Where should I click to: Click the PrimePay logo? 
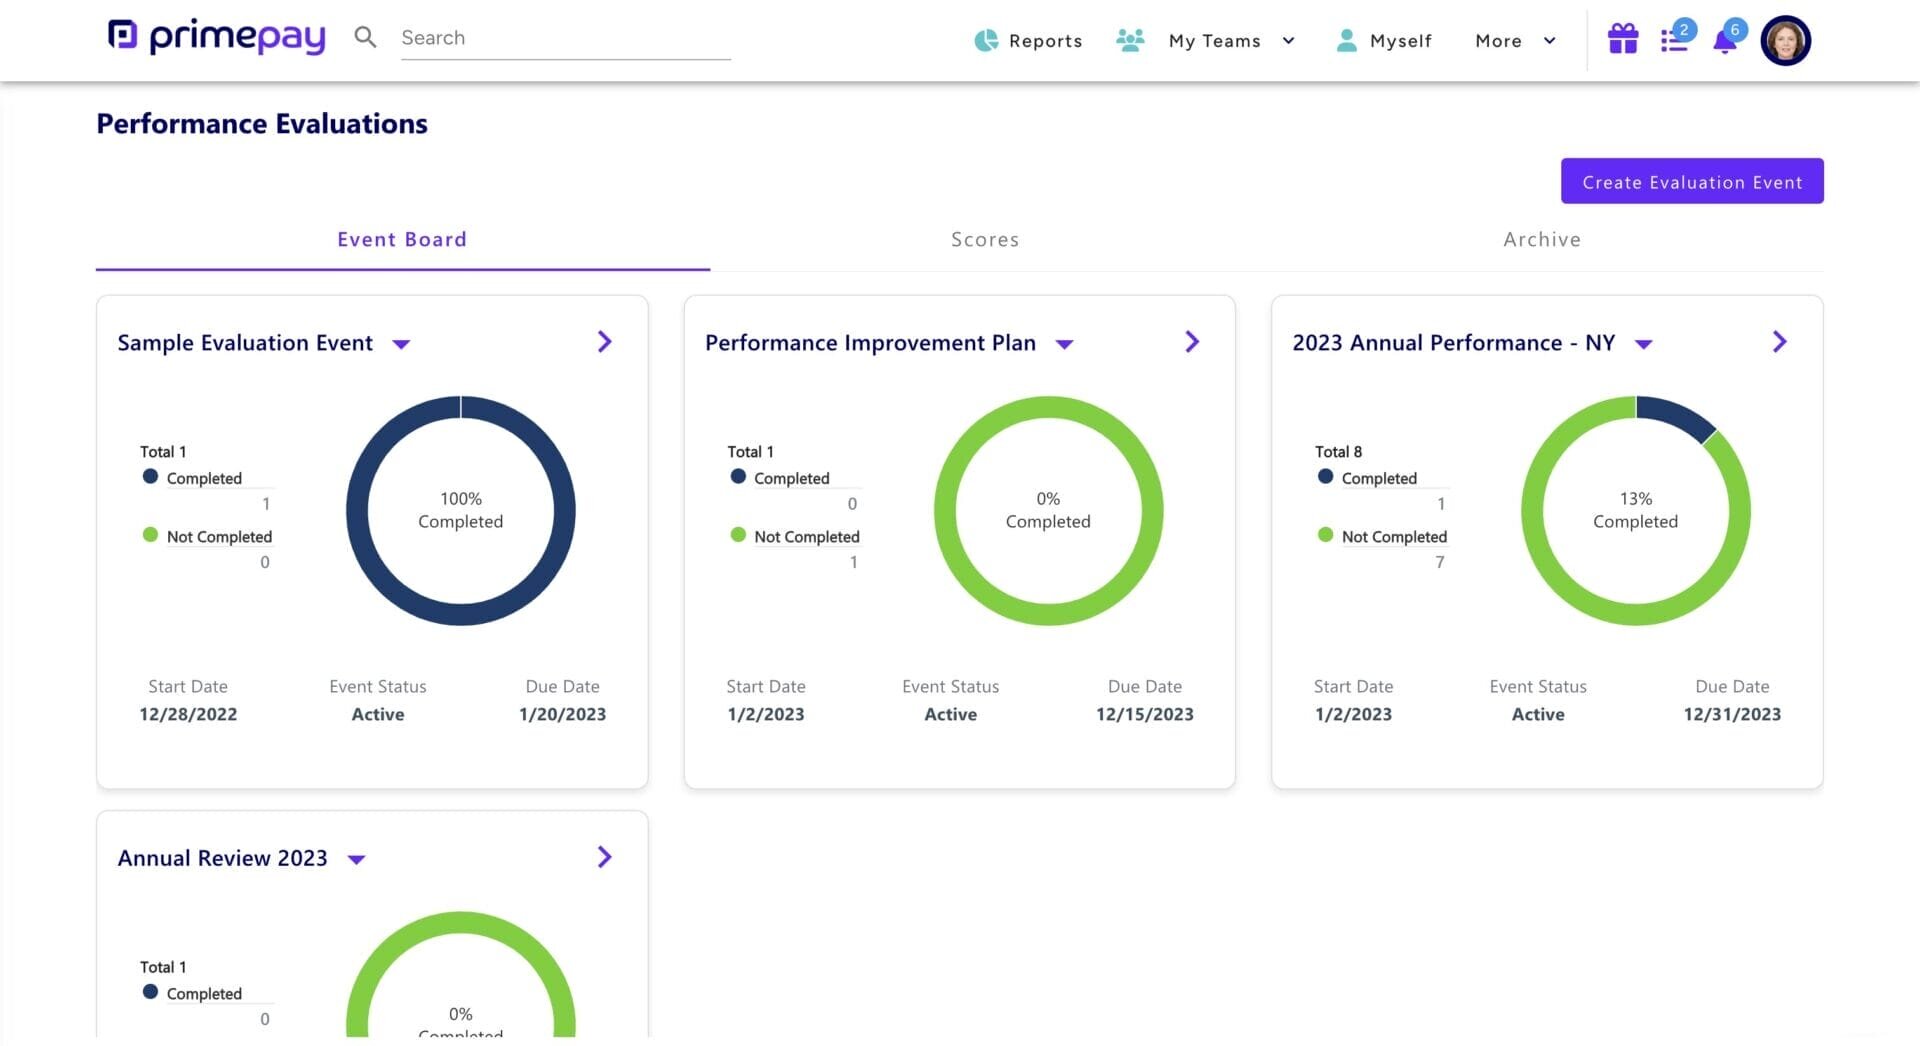click(217, 37)
